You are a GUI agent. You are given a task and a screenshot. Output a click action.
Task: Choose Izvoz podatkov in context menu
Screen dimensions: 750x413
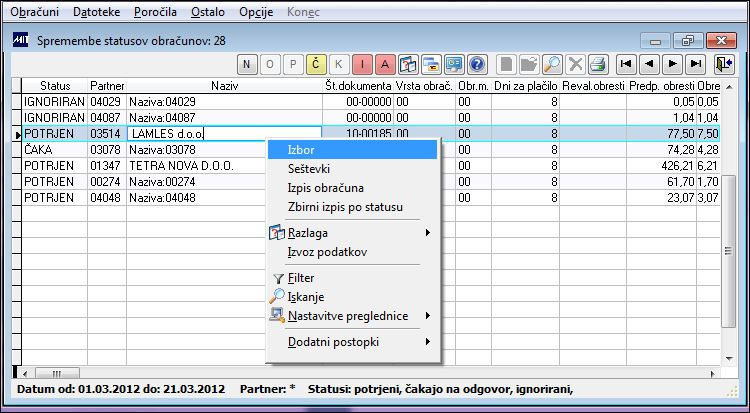click(353, 252)
